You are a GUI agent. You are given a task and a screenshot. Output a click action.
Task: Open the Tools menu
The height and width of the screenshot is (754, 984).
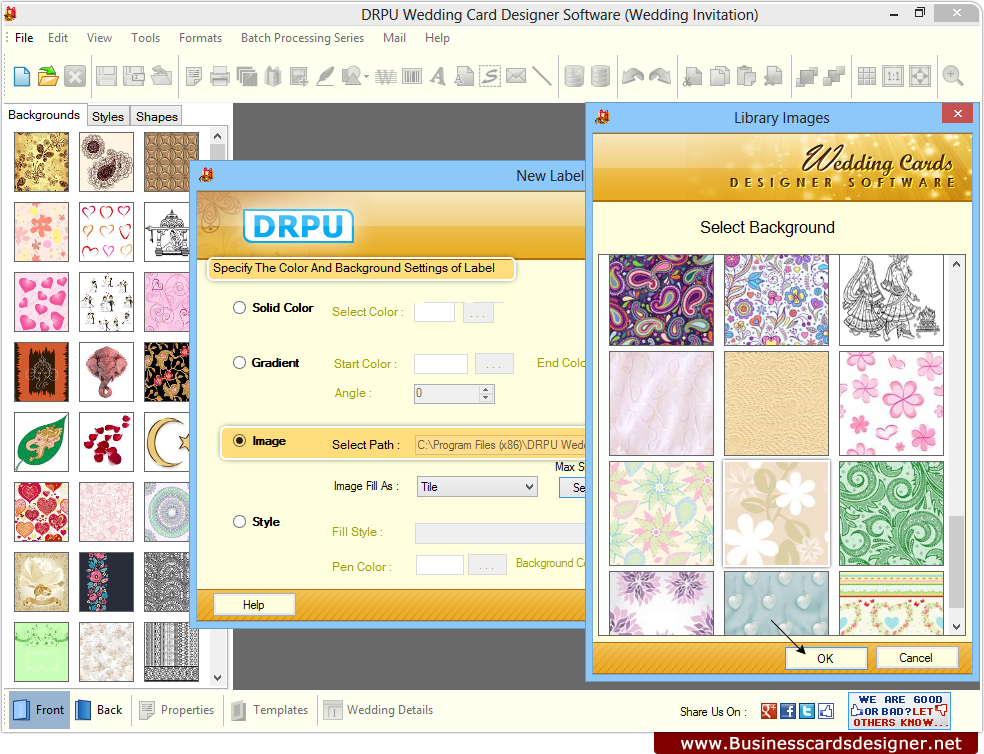point(146,38)
